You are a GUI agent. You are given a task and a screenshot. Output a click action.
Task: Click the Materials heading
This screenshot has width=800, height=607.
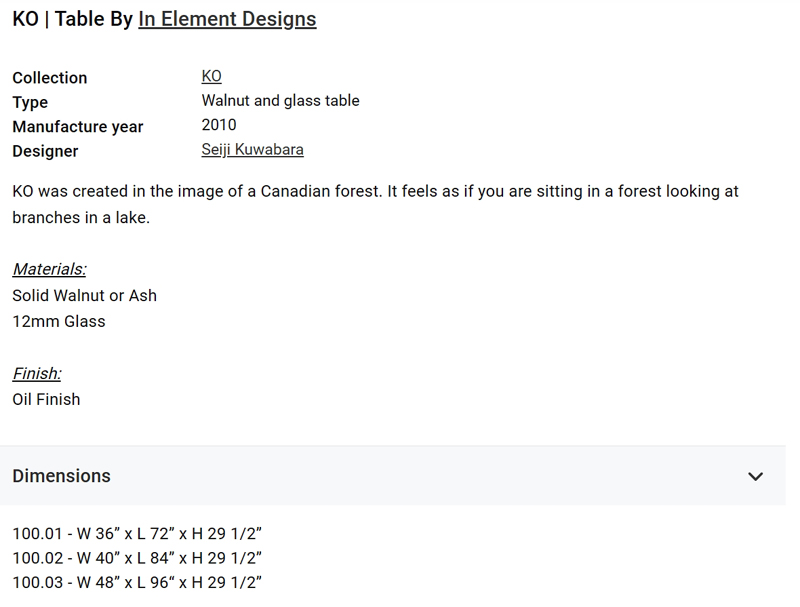(x=49, y=269)
